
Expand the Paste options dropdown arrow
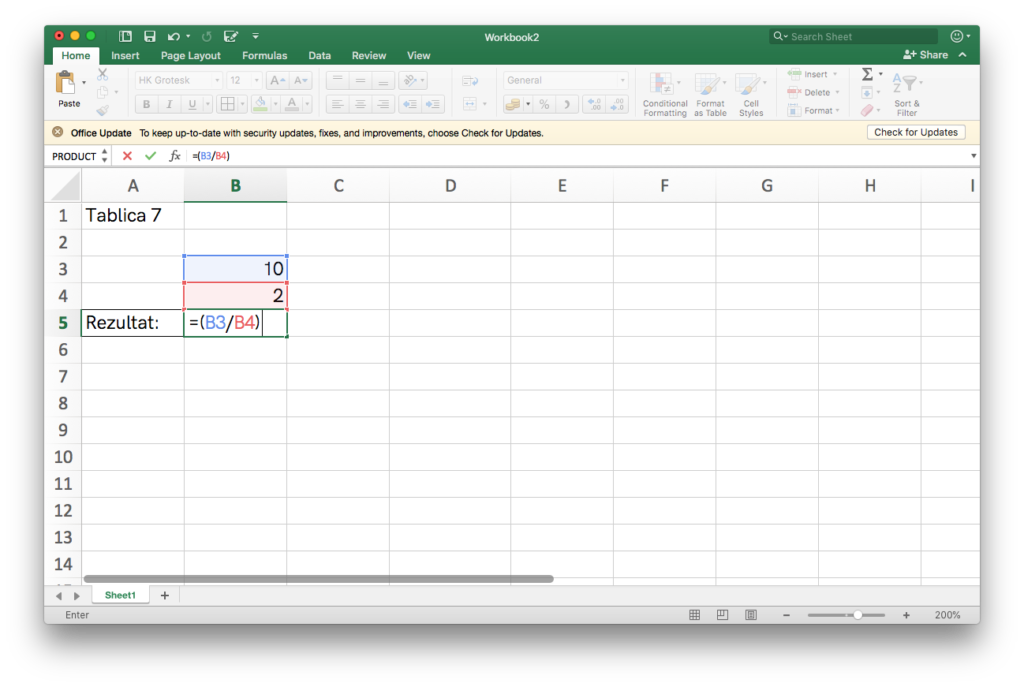(x=84, y=82)
